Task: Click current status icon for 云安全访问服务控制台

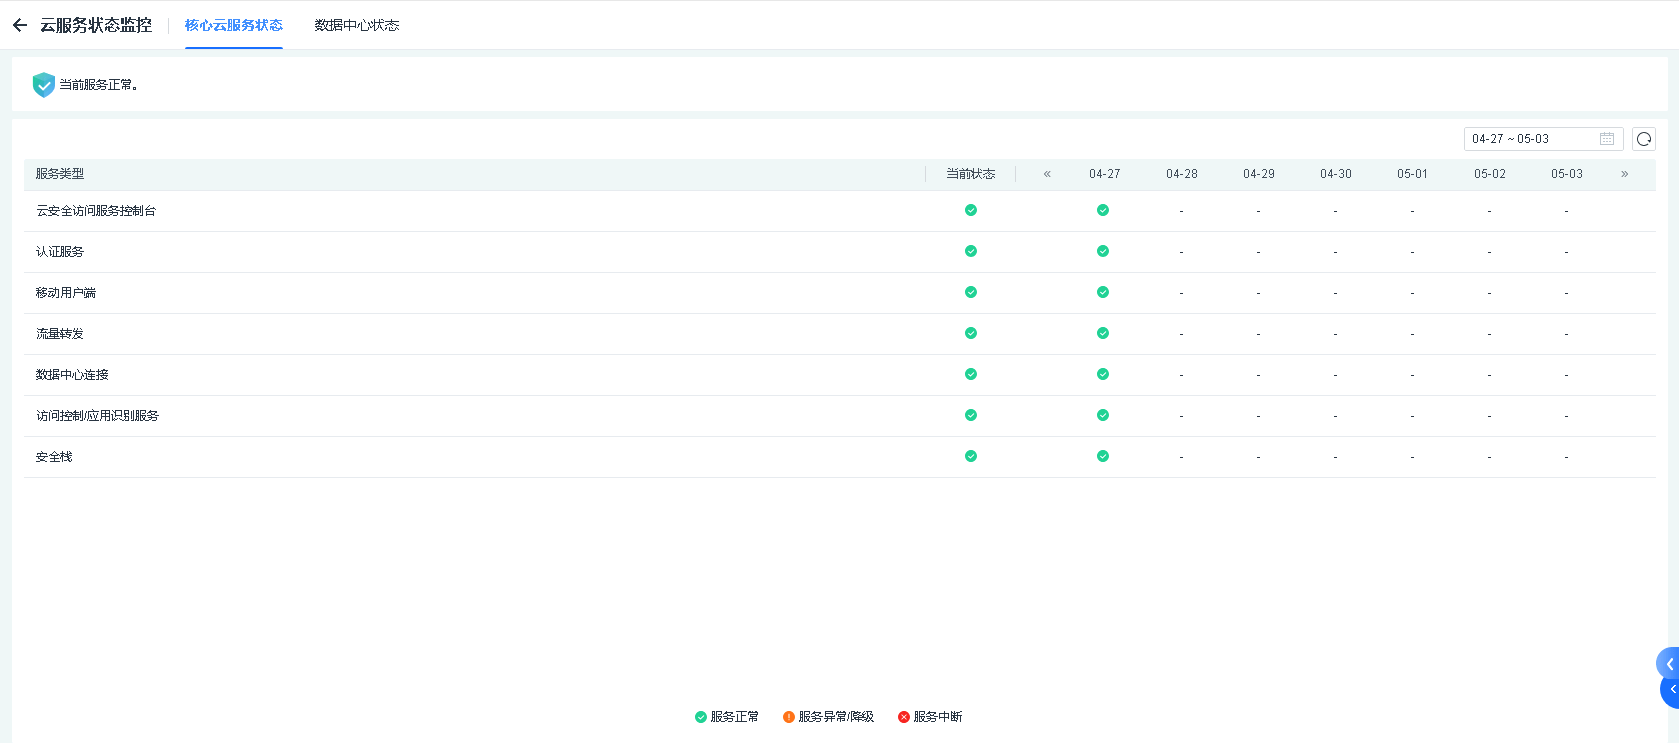Action: (x=970, y=210)
